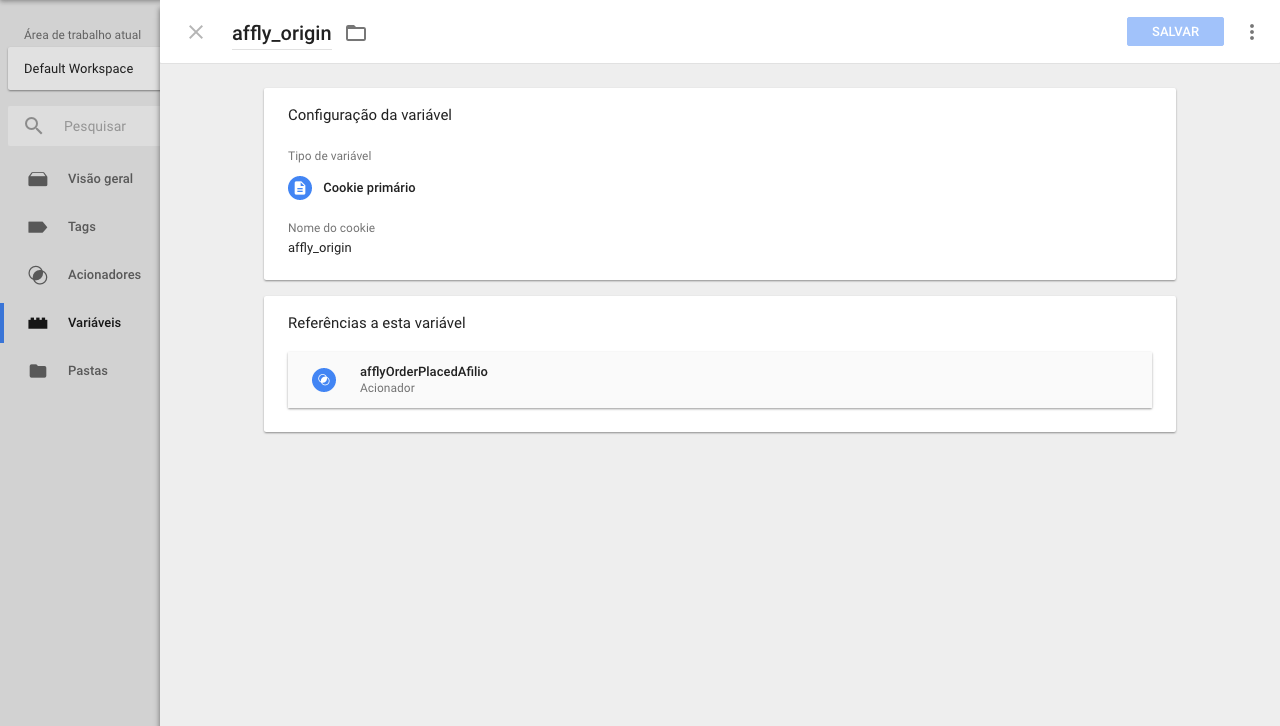Edit the affly_origin variable title

pyautogui.click(x=281, y=33)
